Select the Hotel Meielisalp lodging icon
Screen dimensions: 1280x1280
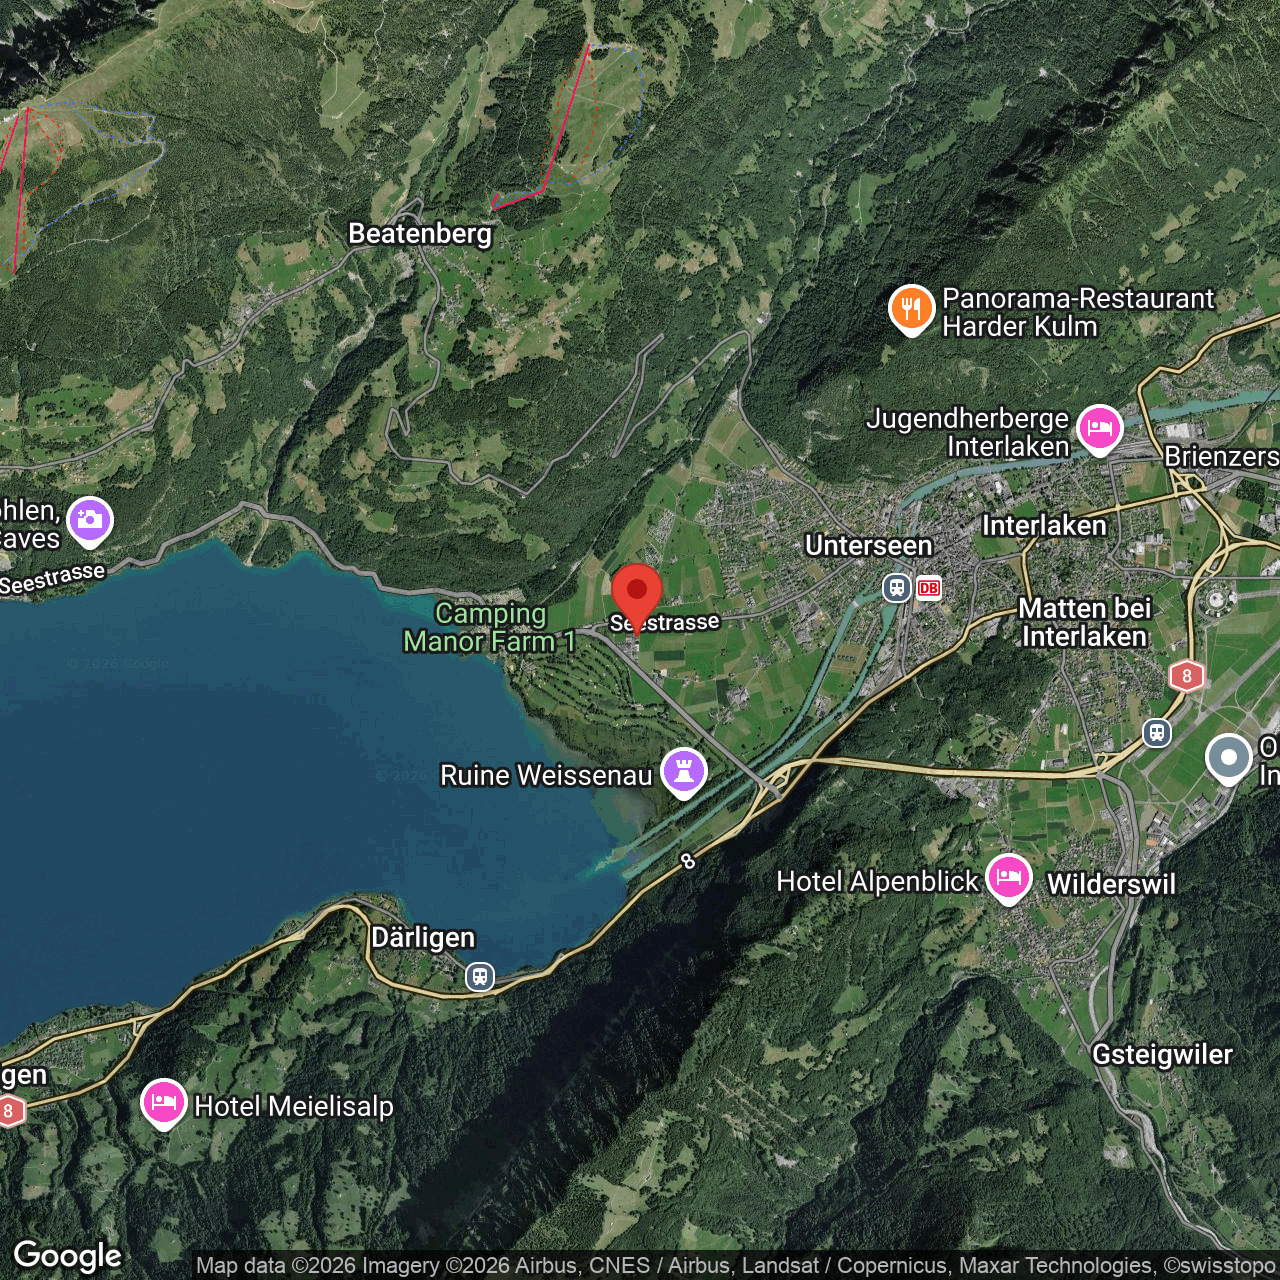click(164, 1104)
